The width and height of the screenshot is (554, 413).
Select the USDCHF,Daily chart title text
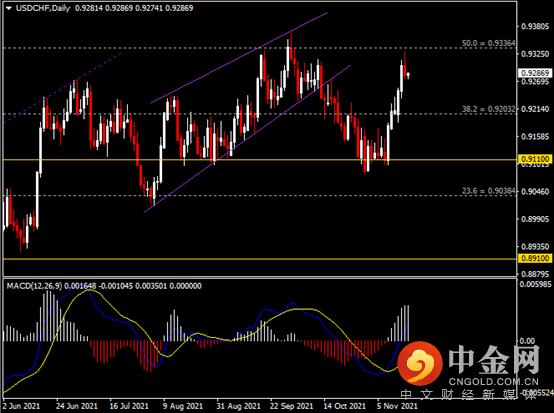43,8
